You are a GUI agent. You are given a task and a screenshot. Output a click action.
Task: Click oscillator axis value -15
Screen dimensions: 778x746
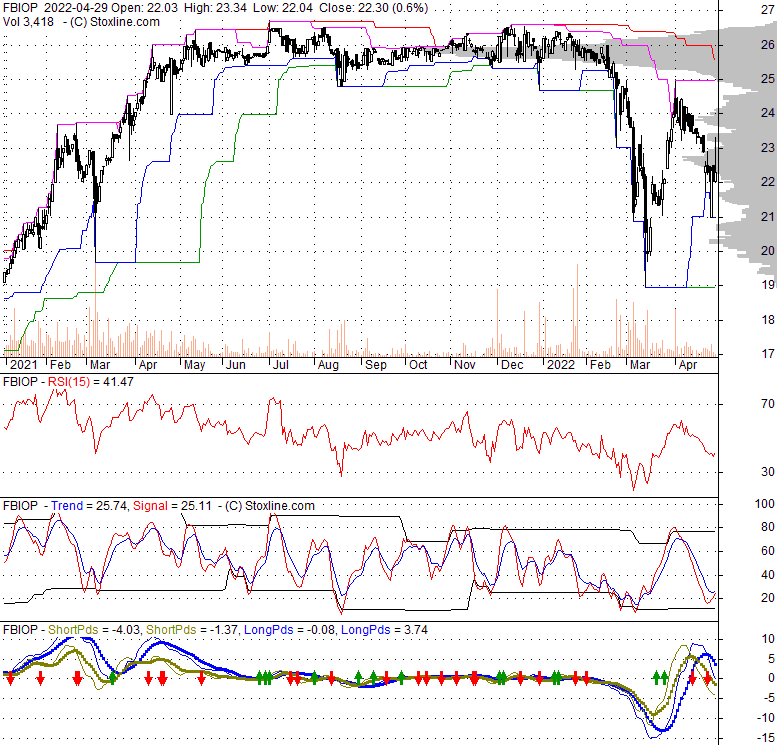(x=766, y=738)
